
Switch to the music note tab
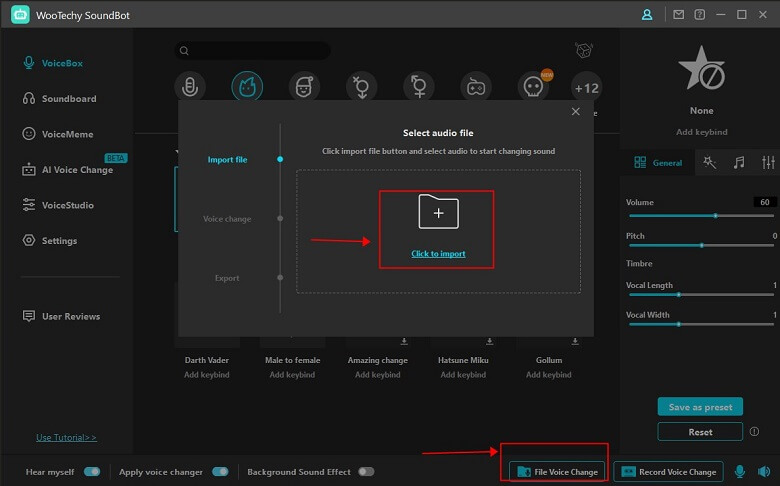click(x=739, y=162)
